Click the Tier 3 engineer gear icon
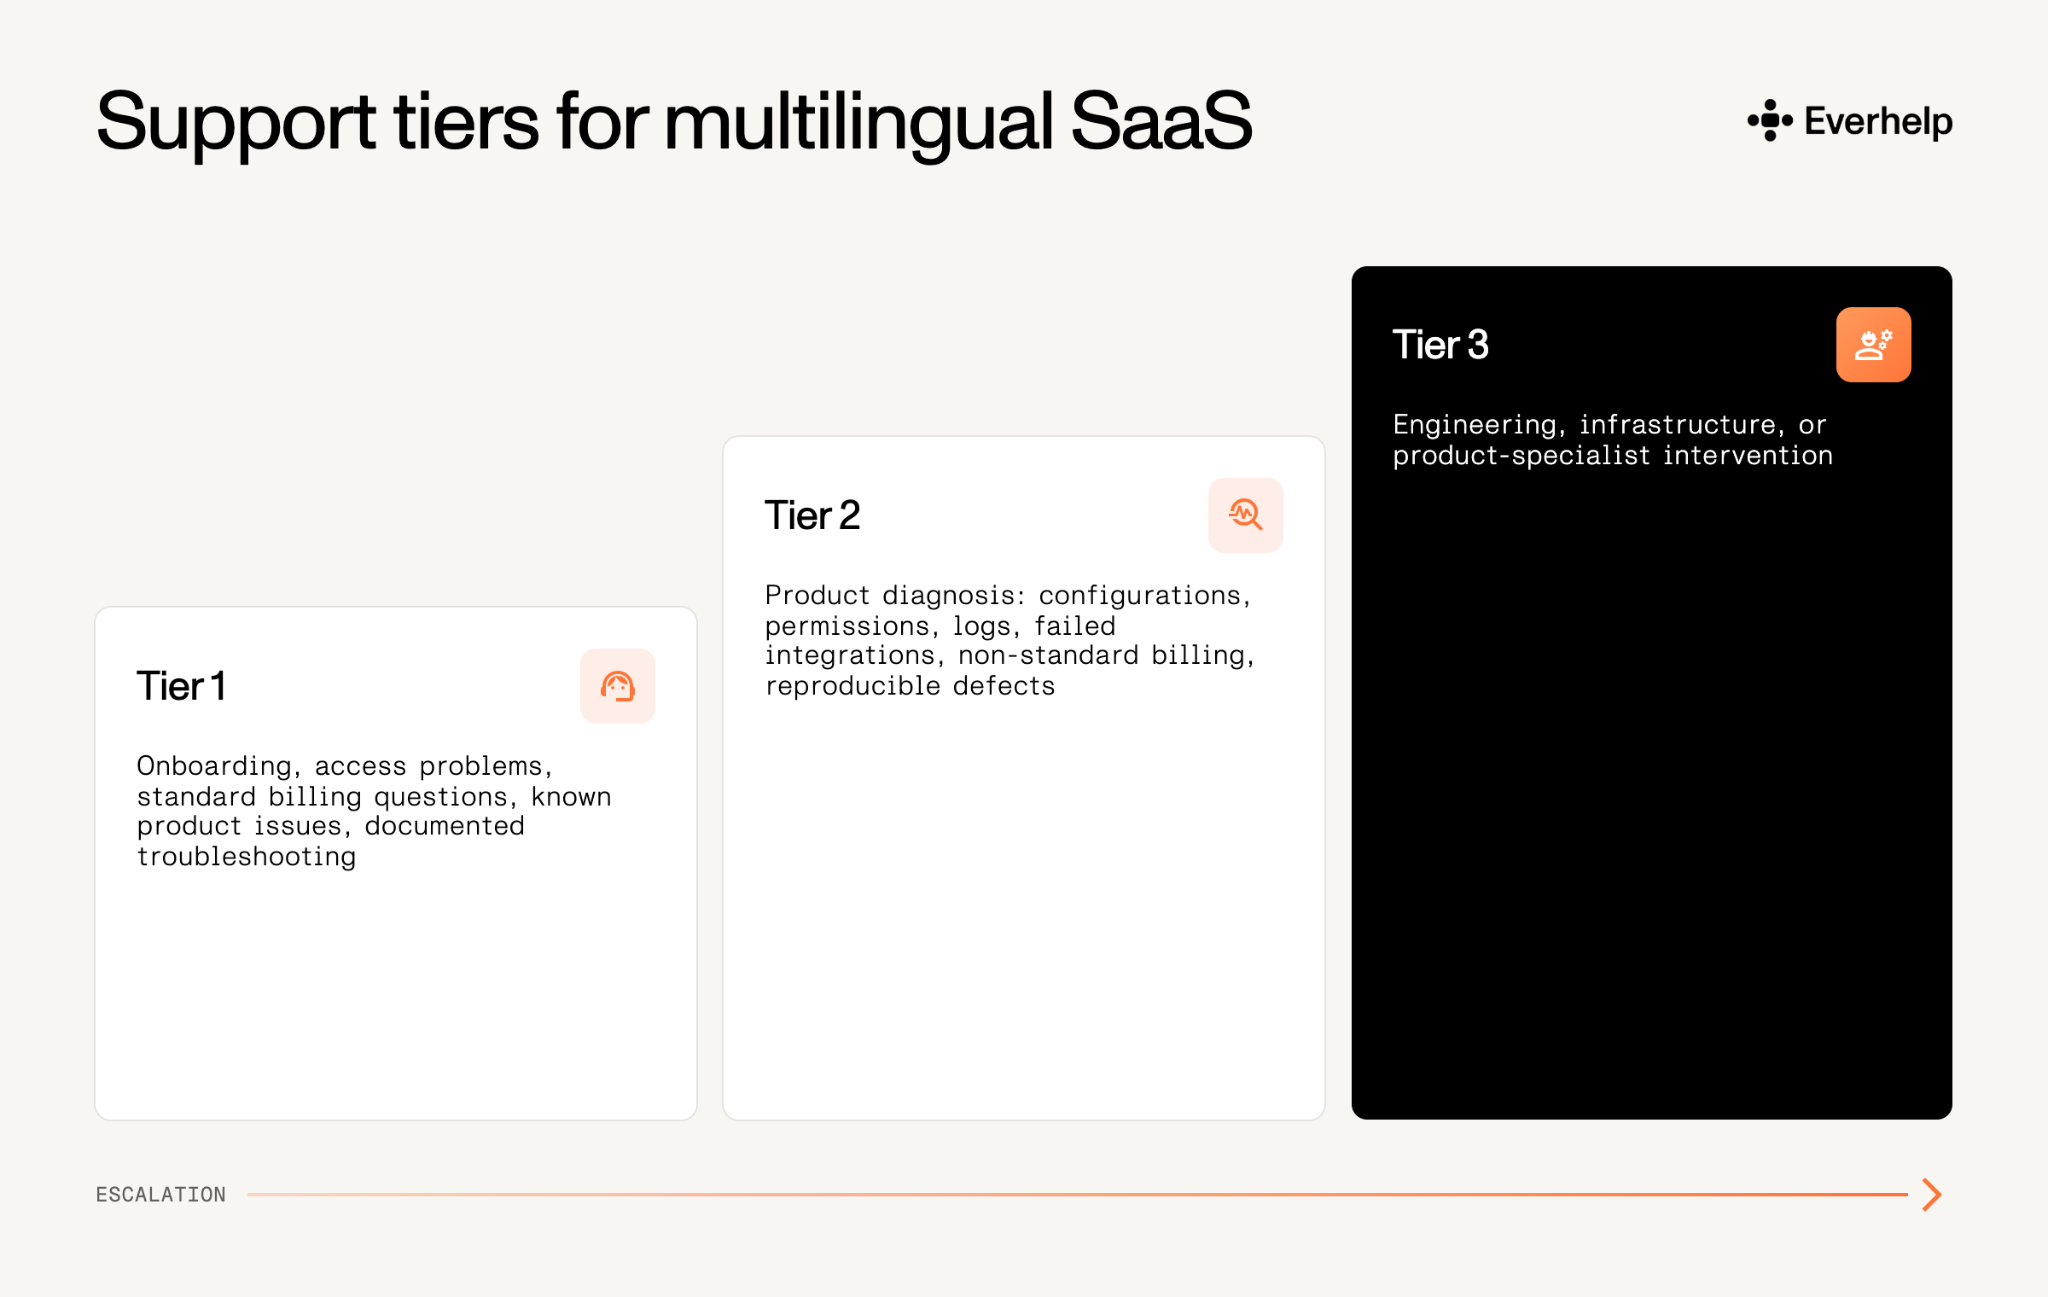Screen dimensions: 2048x1297 pos(1873,345)
